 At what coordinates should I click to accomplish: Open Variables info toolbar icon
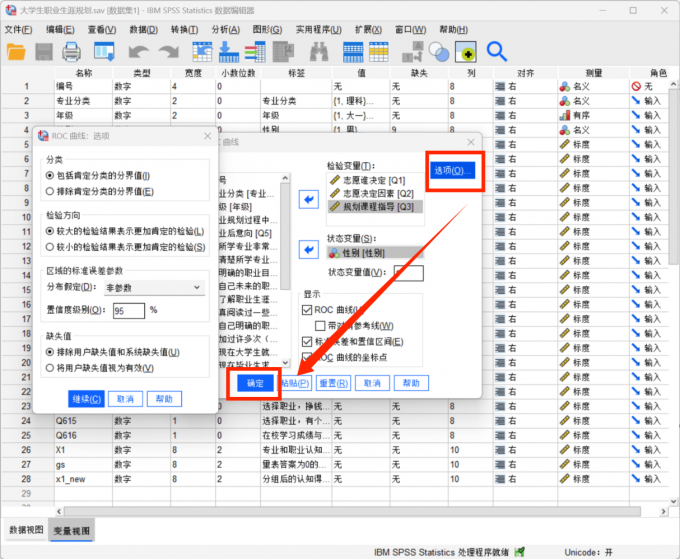255,52
